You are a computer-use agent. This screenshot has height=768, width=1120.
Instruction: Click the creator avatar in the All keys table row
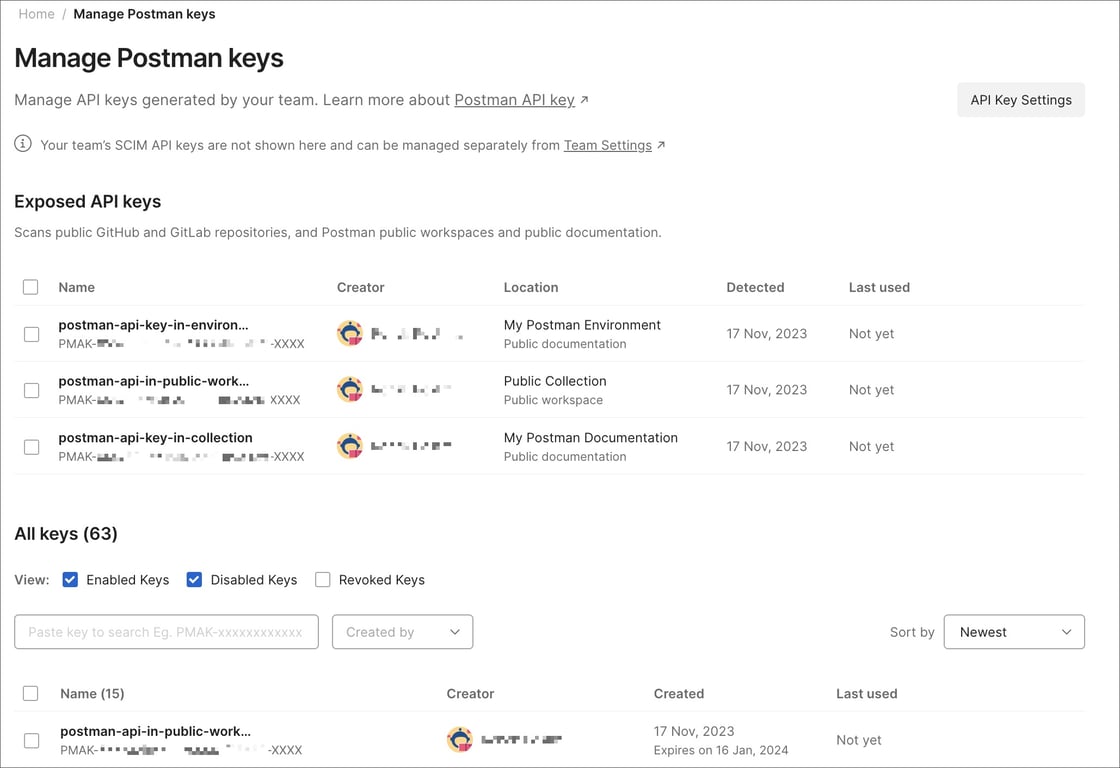pyautogui.click(x=460, y=739)
